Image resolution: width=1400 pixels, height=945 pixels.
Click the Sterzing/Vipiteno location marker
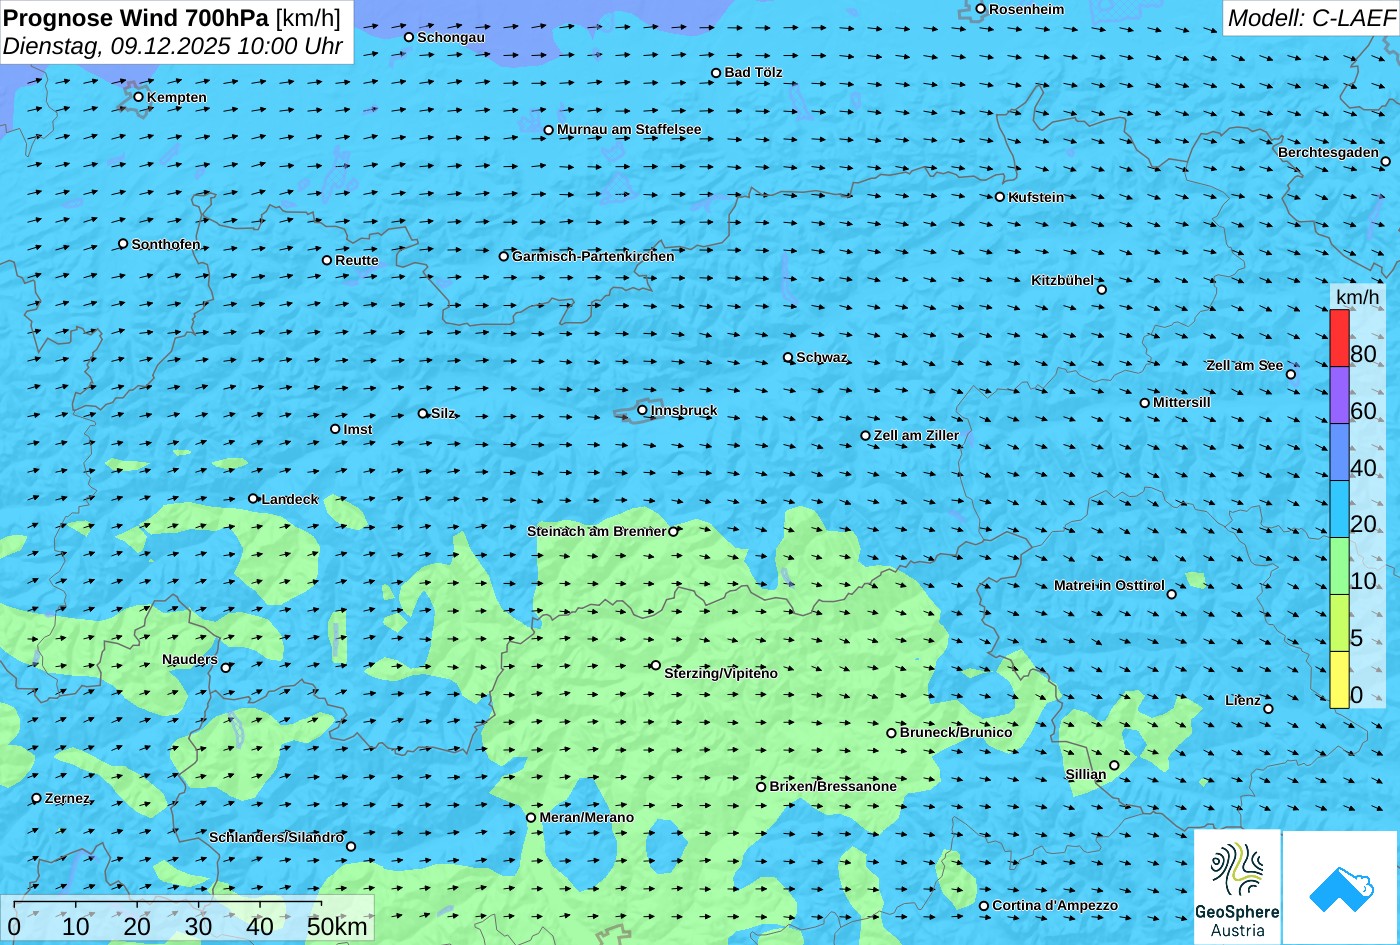click(656, 665)
